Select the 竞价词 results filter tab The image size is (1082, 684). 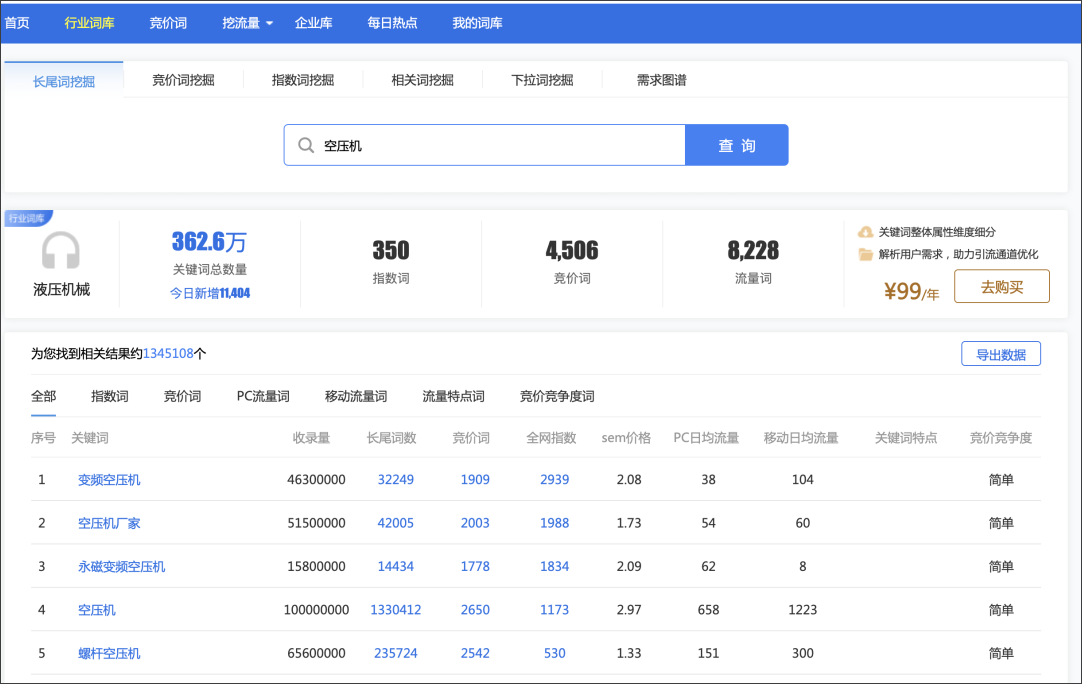(x=182, y=396)
